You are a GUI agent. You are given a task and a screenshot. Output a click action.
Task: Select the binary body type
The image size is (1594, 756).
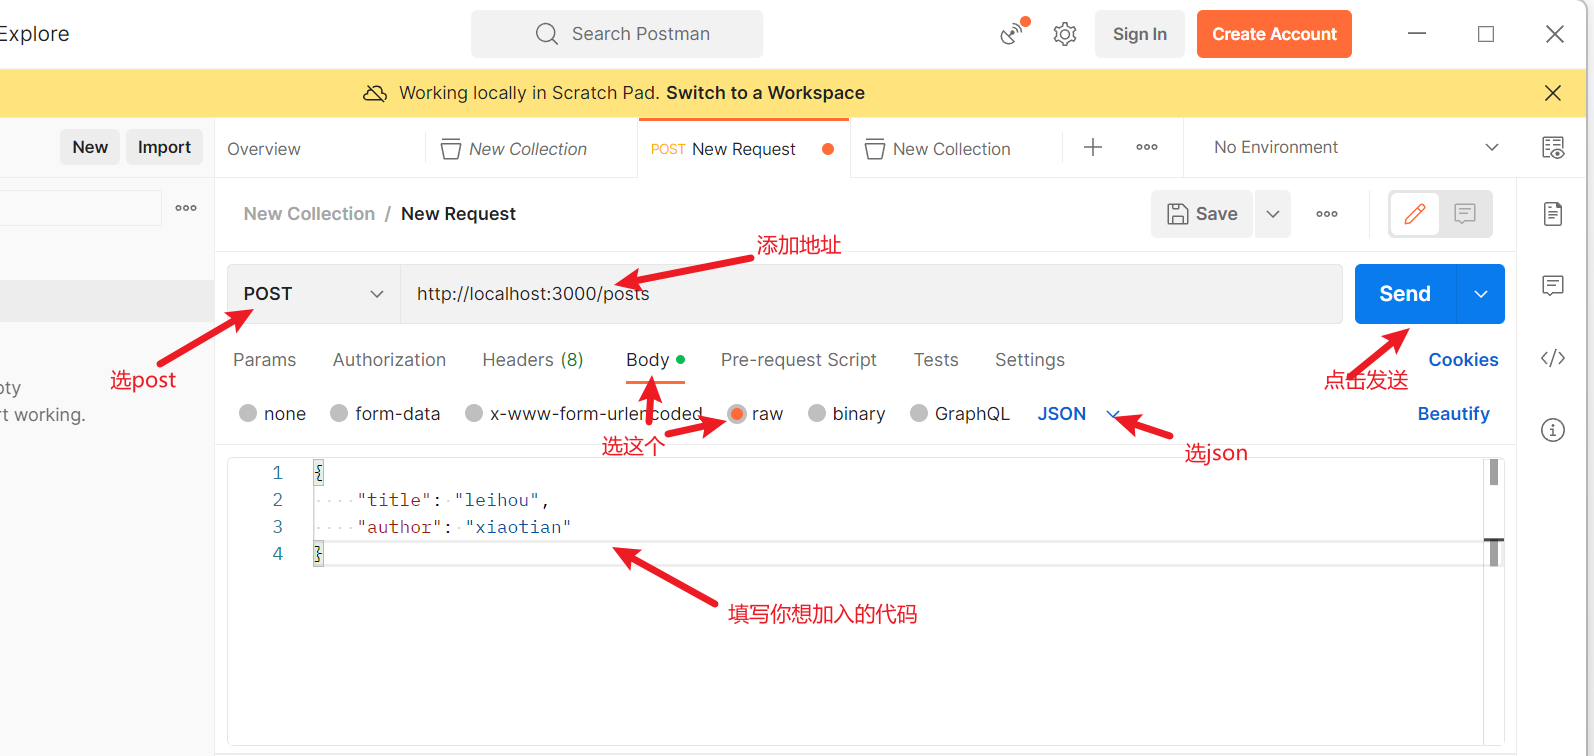pyautogui.click(x=817, y=413)
